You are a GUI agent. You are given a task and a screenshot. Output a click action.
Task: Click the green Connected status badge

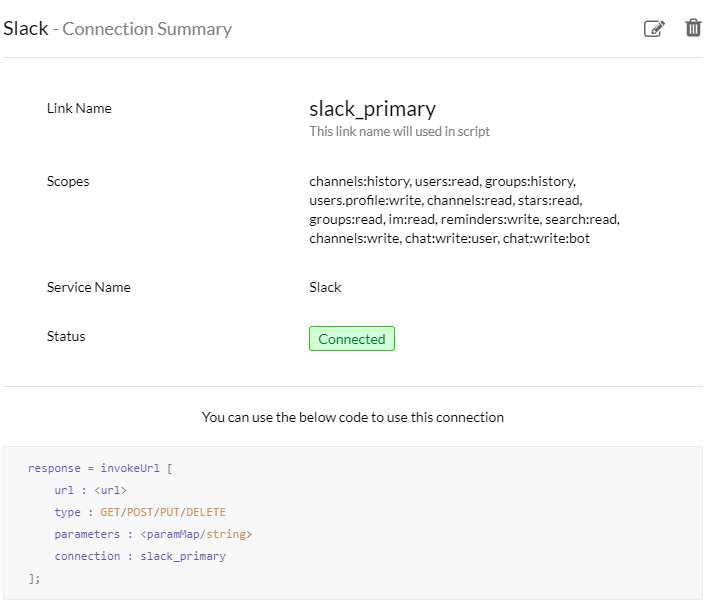(352, 339)
